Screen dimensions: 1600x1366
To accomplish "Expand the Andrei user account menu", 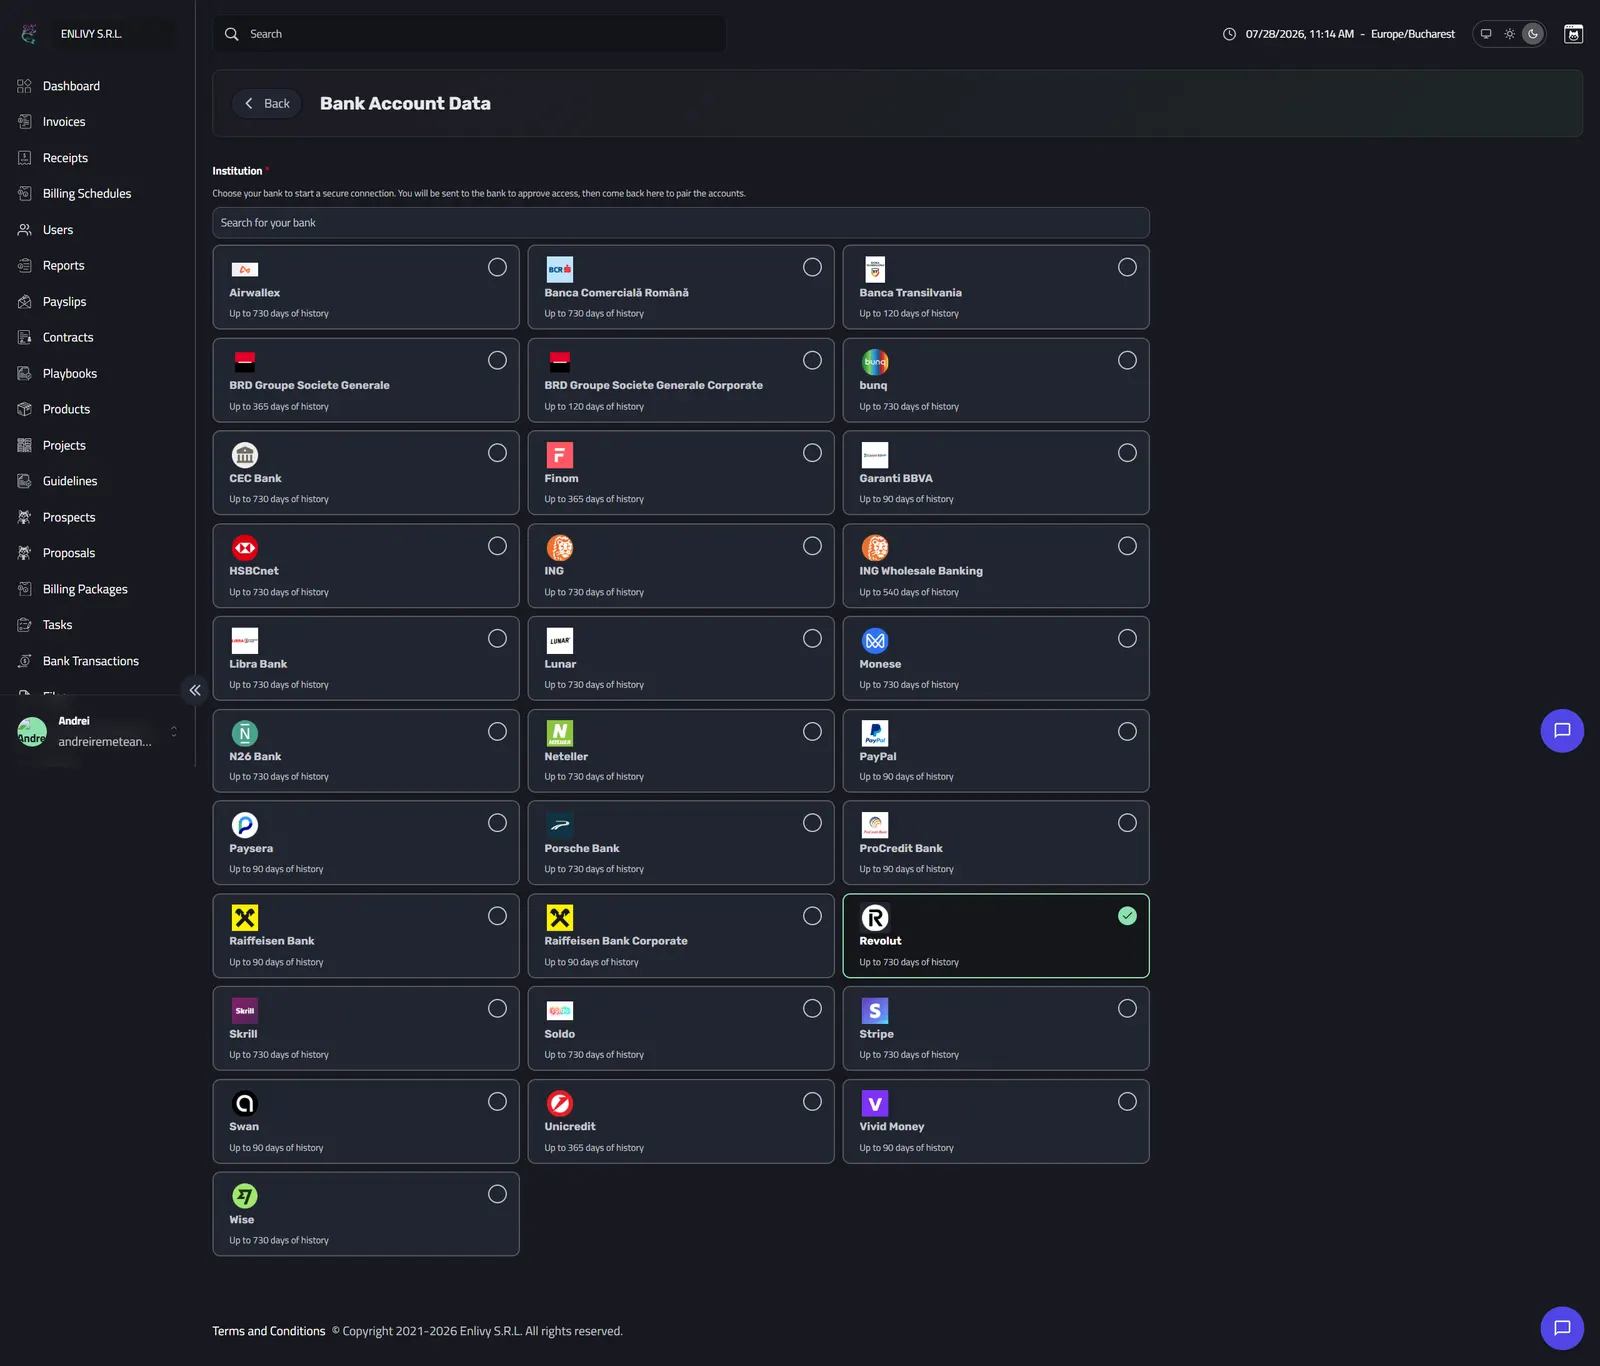I will point(97,732).
